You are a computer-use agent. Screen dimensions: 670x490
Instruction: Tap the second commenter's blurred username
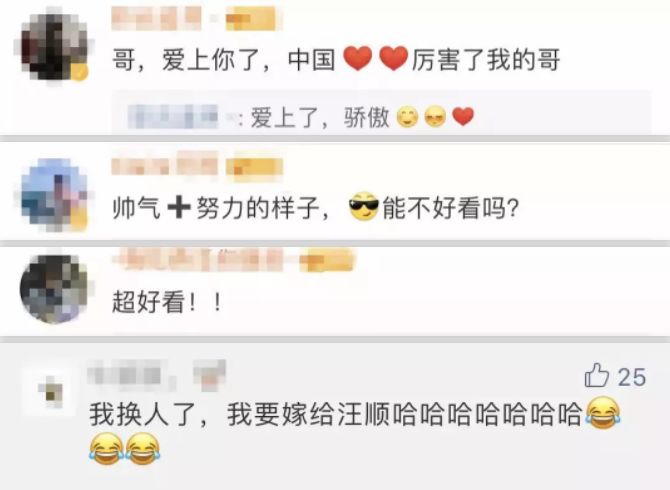tap(165, 165)
